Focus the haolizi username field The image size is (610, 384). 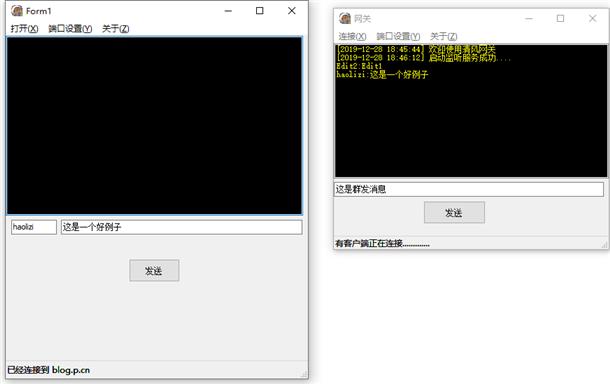click(34, 227)
